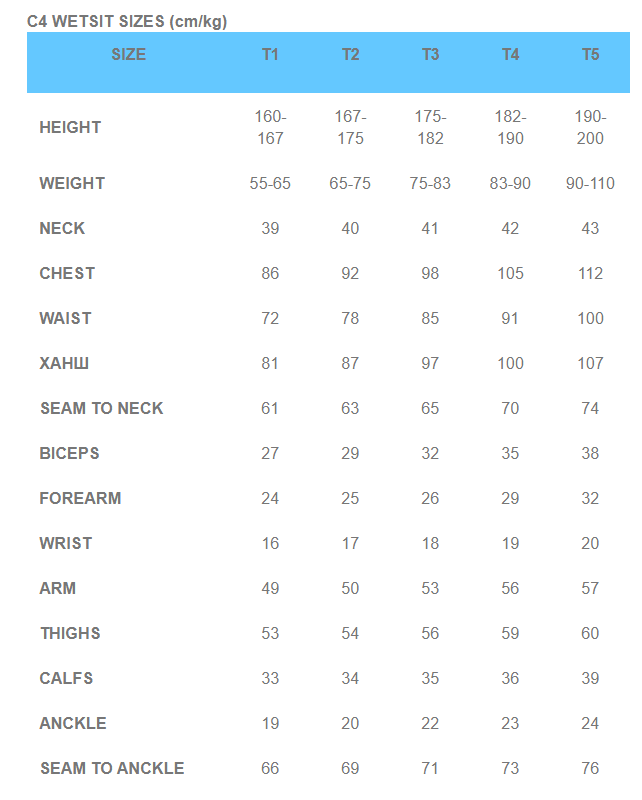
Task: Select the T5 thighs value 60
Action: click(590, 634)
